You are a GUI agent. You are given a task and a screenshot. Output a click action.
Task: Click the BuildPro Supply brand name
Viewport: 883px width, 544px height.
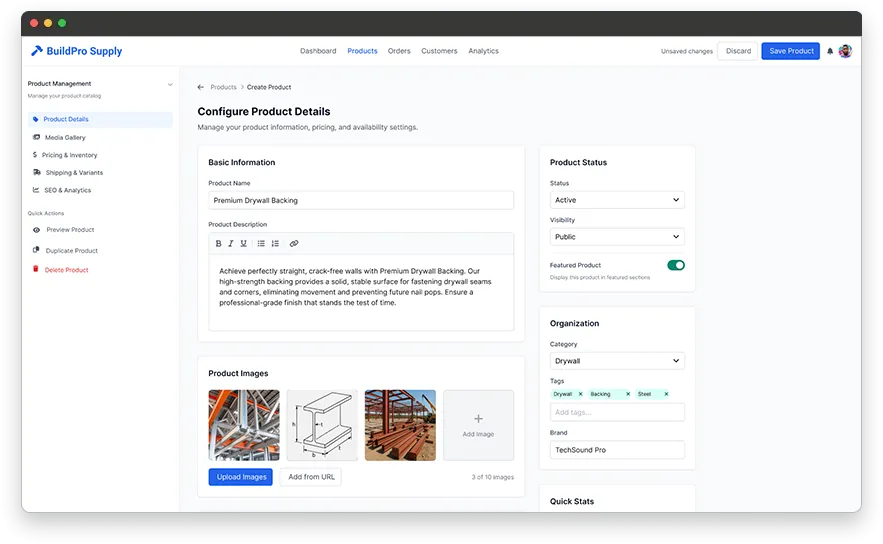click(84, 51)
